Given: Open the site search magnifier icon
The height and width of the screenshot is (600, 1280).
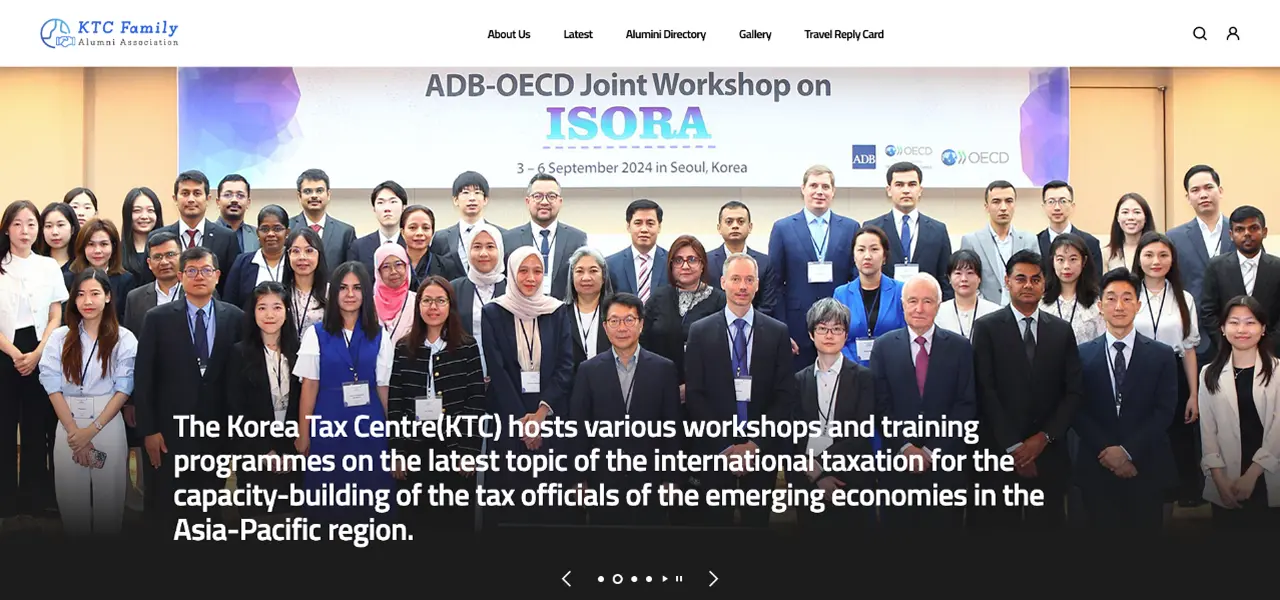Looking at the screenshot, I should tap(1200, 33).
